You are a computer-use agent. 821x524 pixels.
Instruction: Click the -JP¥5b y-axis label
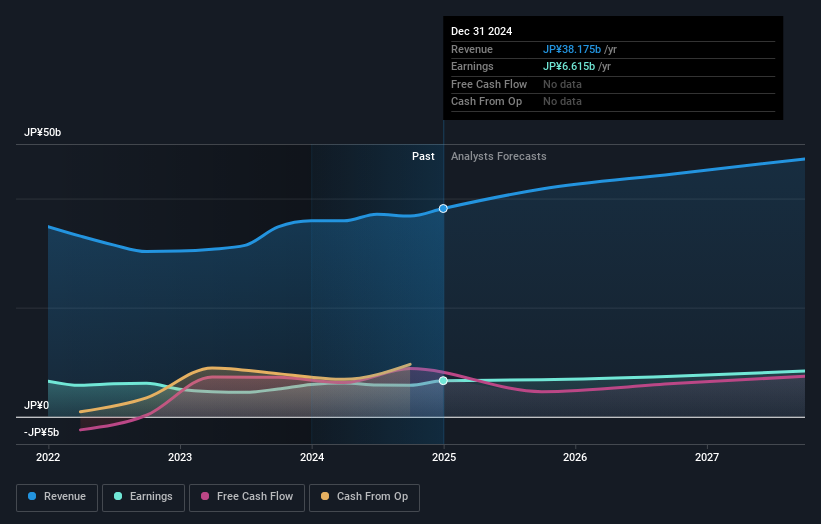pos(41,432)
